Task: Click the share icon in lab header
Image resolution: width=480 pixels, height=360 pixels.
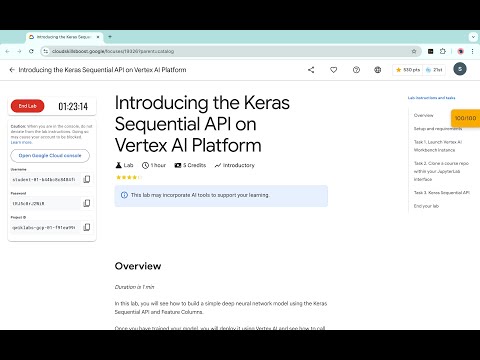Action: click(x=311, y=70)
